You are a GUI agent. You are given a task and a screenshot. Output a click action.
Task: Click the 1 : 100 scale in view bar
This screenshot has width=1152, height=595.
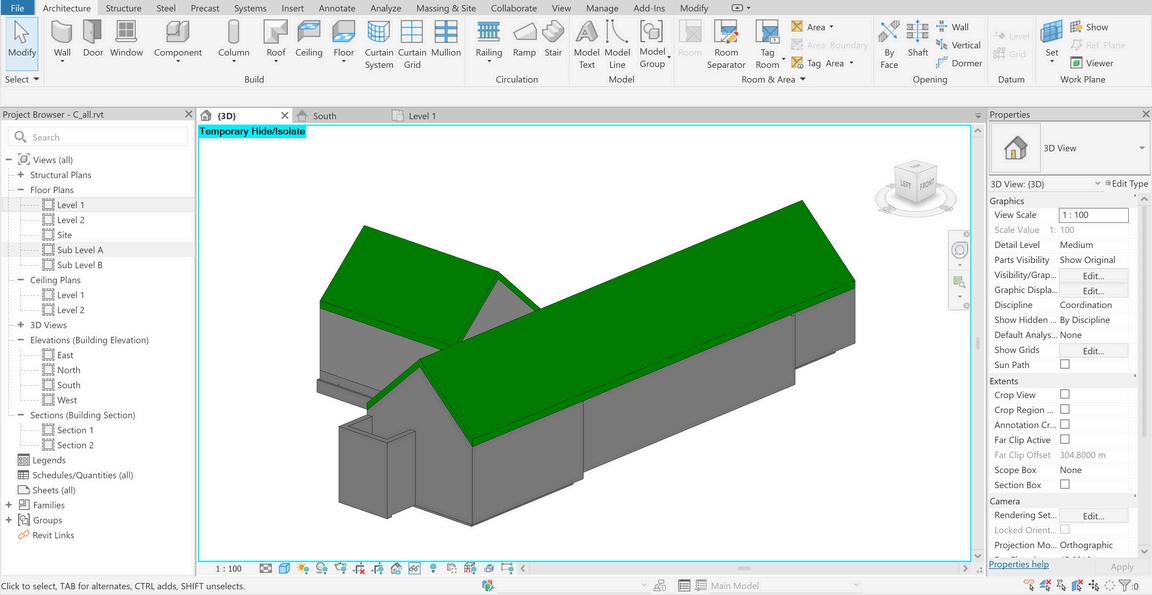tap(228, 569)
